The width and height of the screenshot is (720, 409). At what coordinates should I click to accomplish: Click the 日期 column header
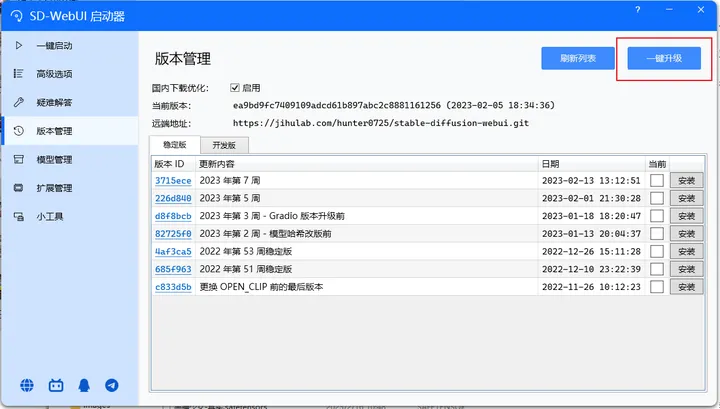(591, 164)
